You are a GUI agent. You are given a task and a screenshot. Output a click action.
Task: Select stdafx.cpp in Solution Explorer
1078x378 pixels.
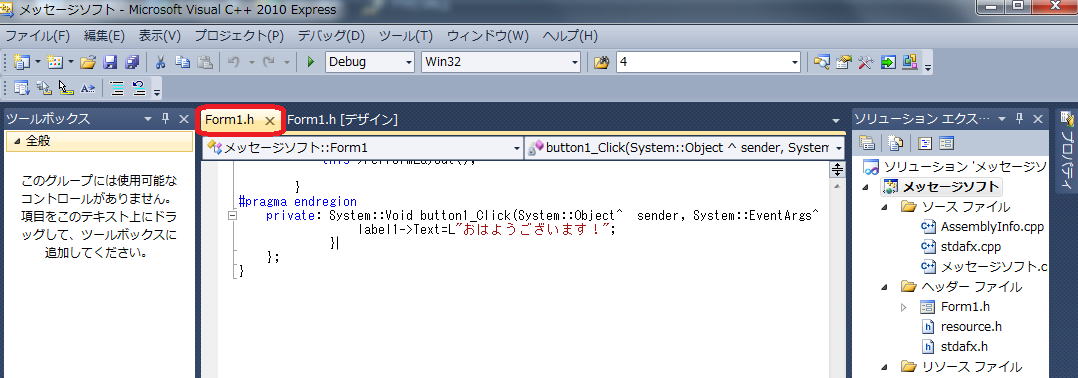971,247
